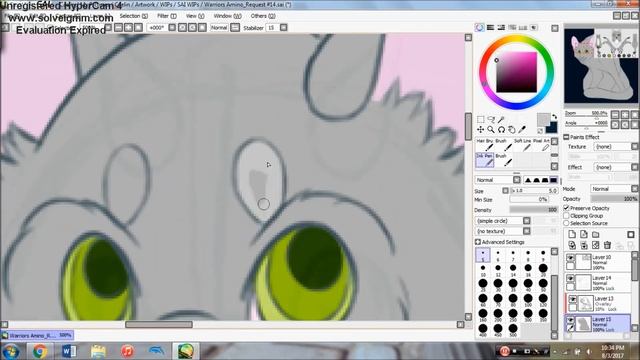Choose the Hair Bru brush
640x360 pixels.
[x=484, y=144]
